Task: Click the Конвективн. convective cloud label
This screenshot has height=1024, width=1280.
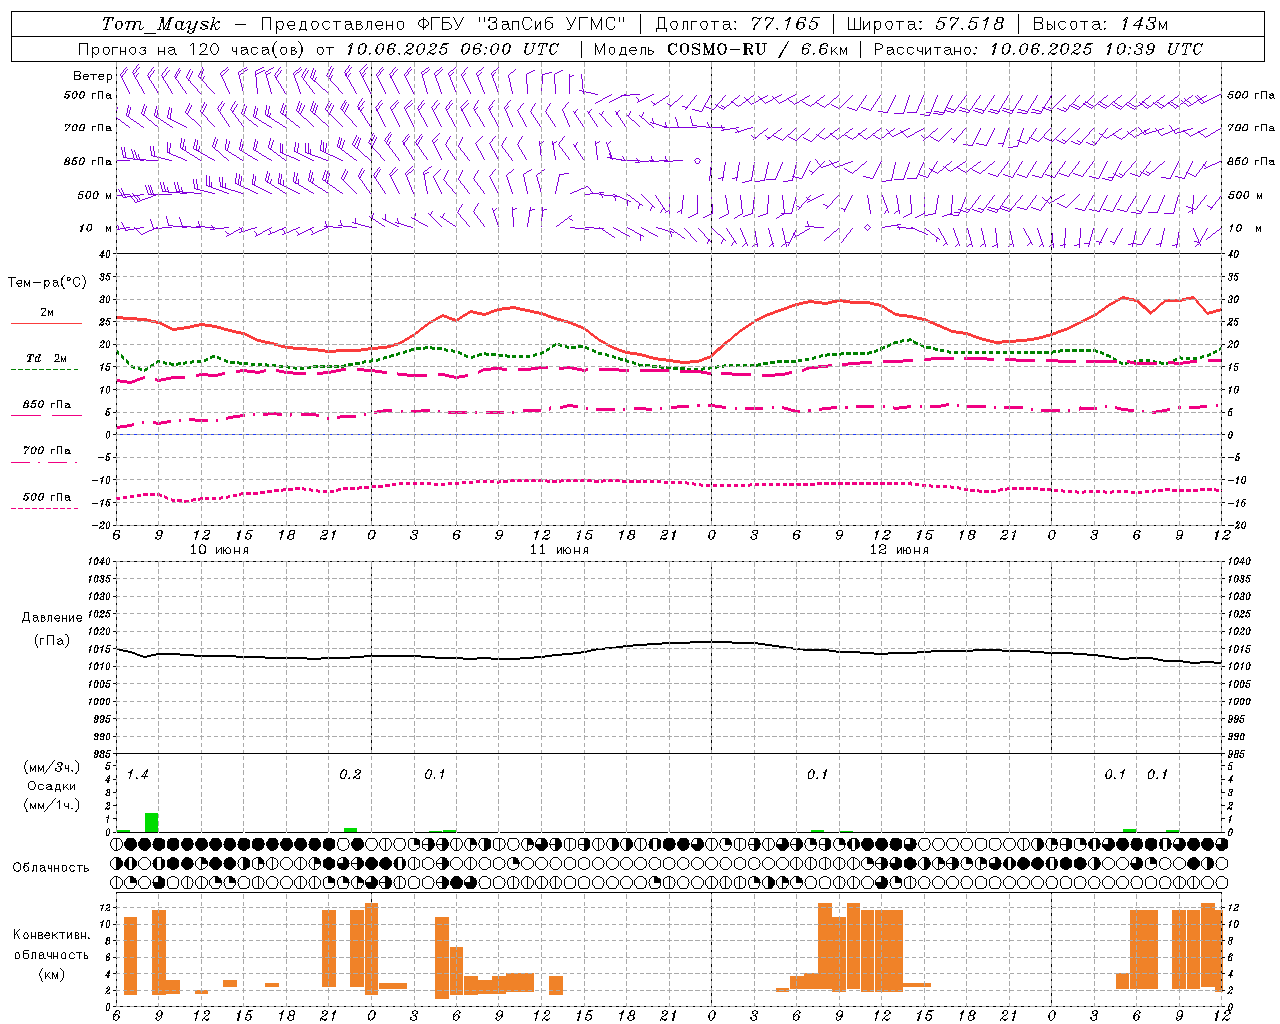Action: point(51,935)
